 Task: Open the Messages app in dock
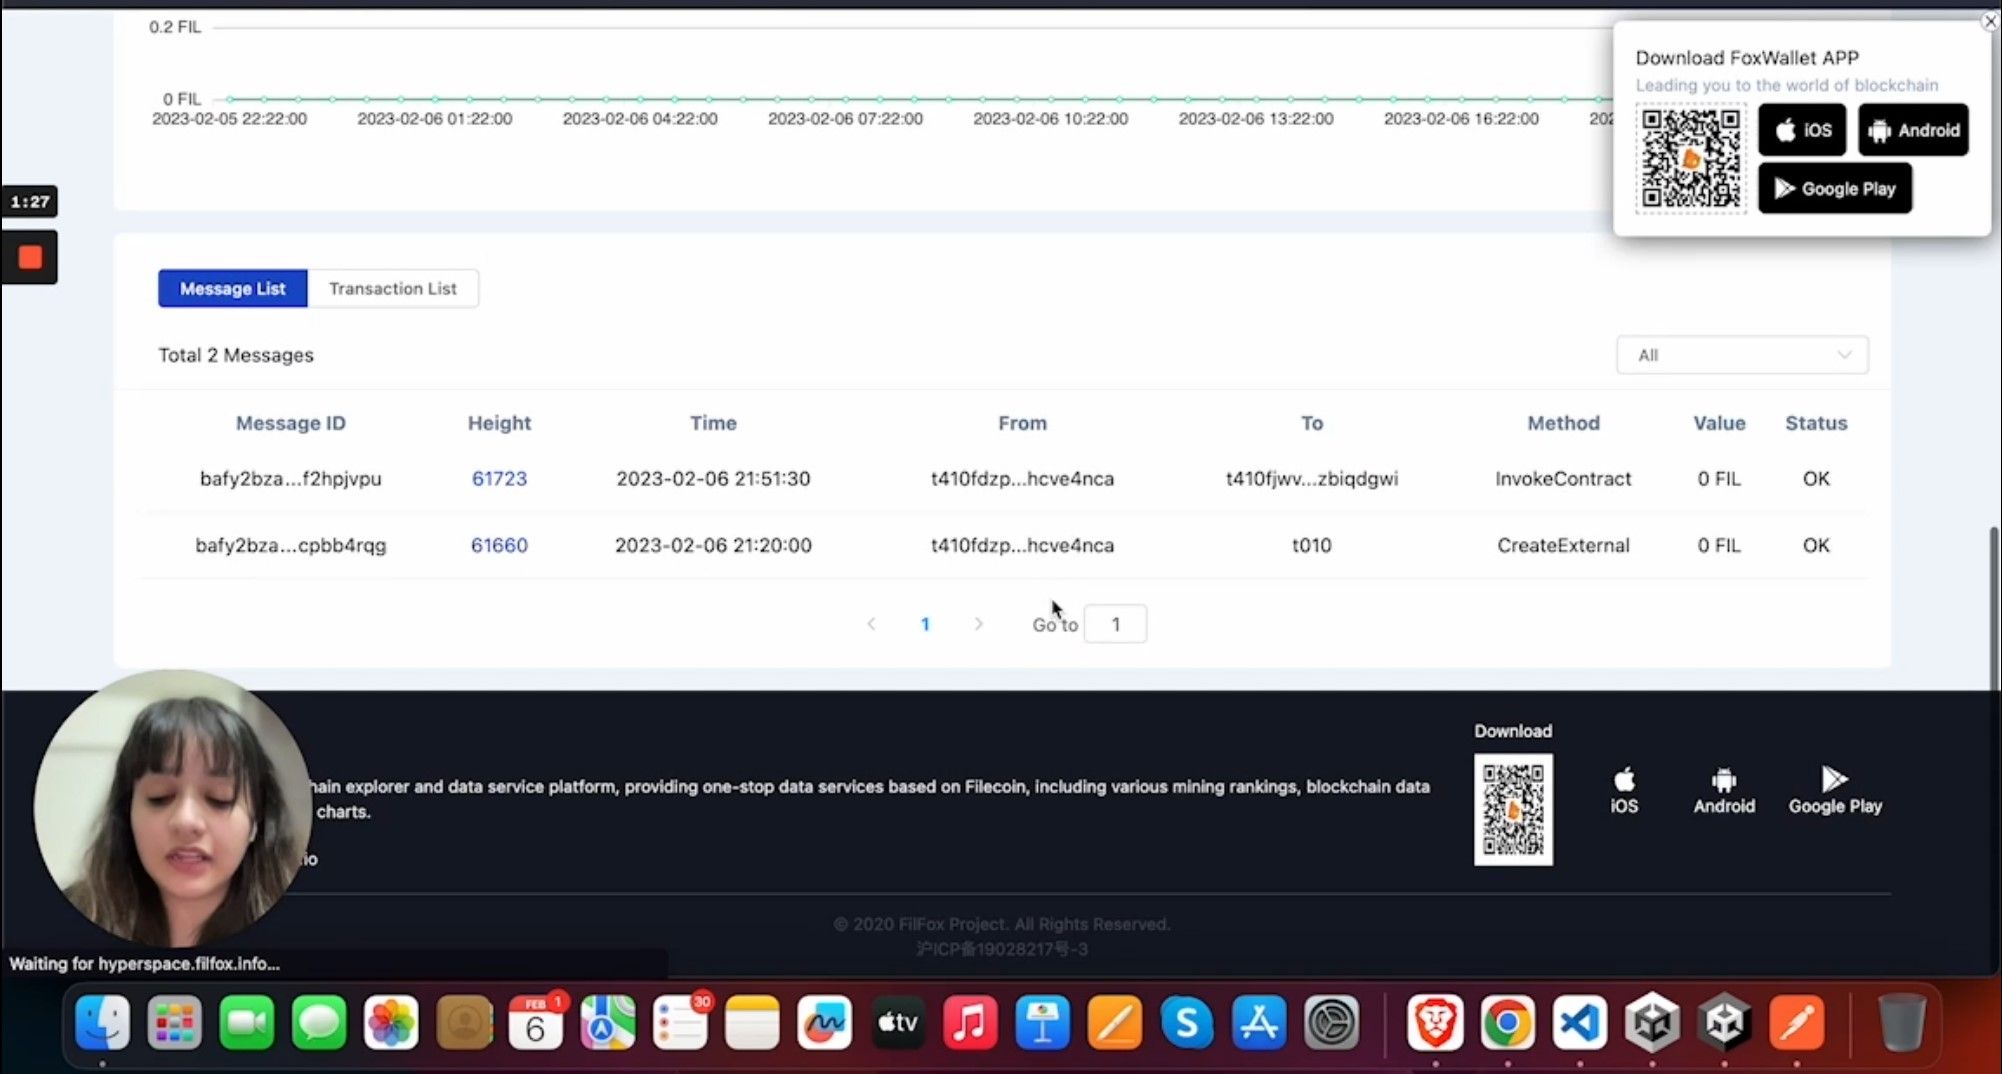click(x=319, y=1023)
